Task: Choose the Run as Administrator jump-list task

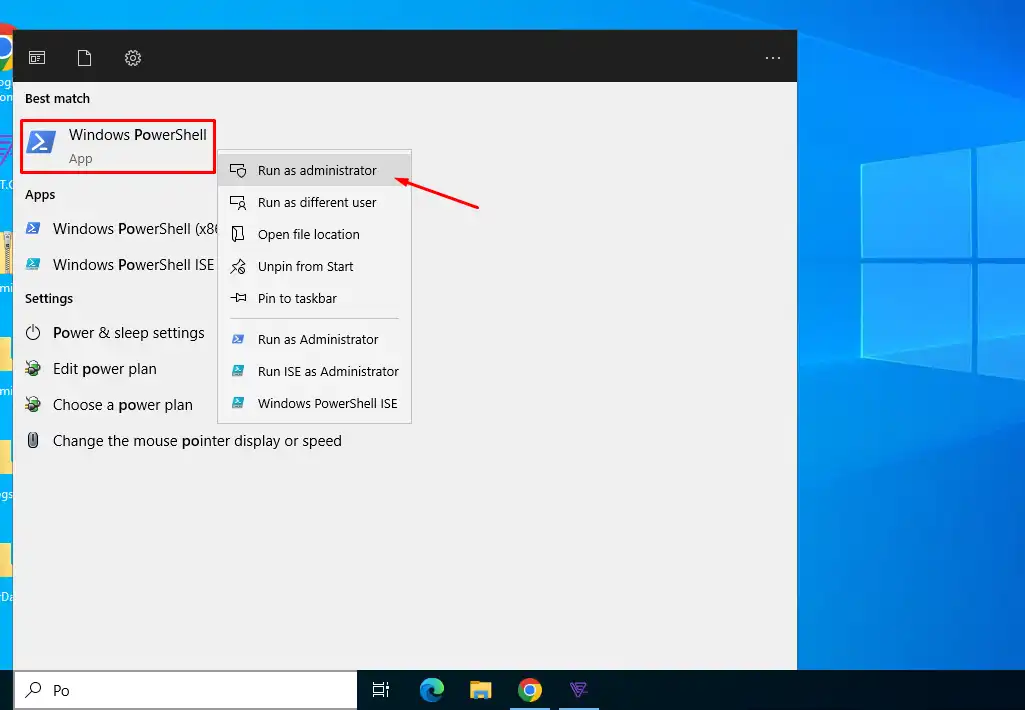Action: (314, 339)
